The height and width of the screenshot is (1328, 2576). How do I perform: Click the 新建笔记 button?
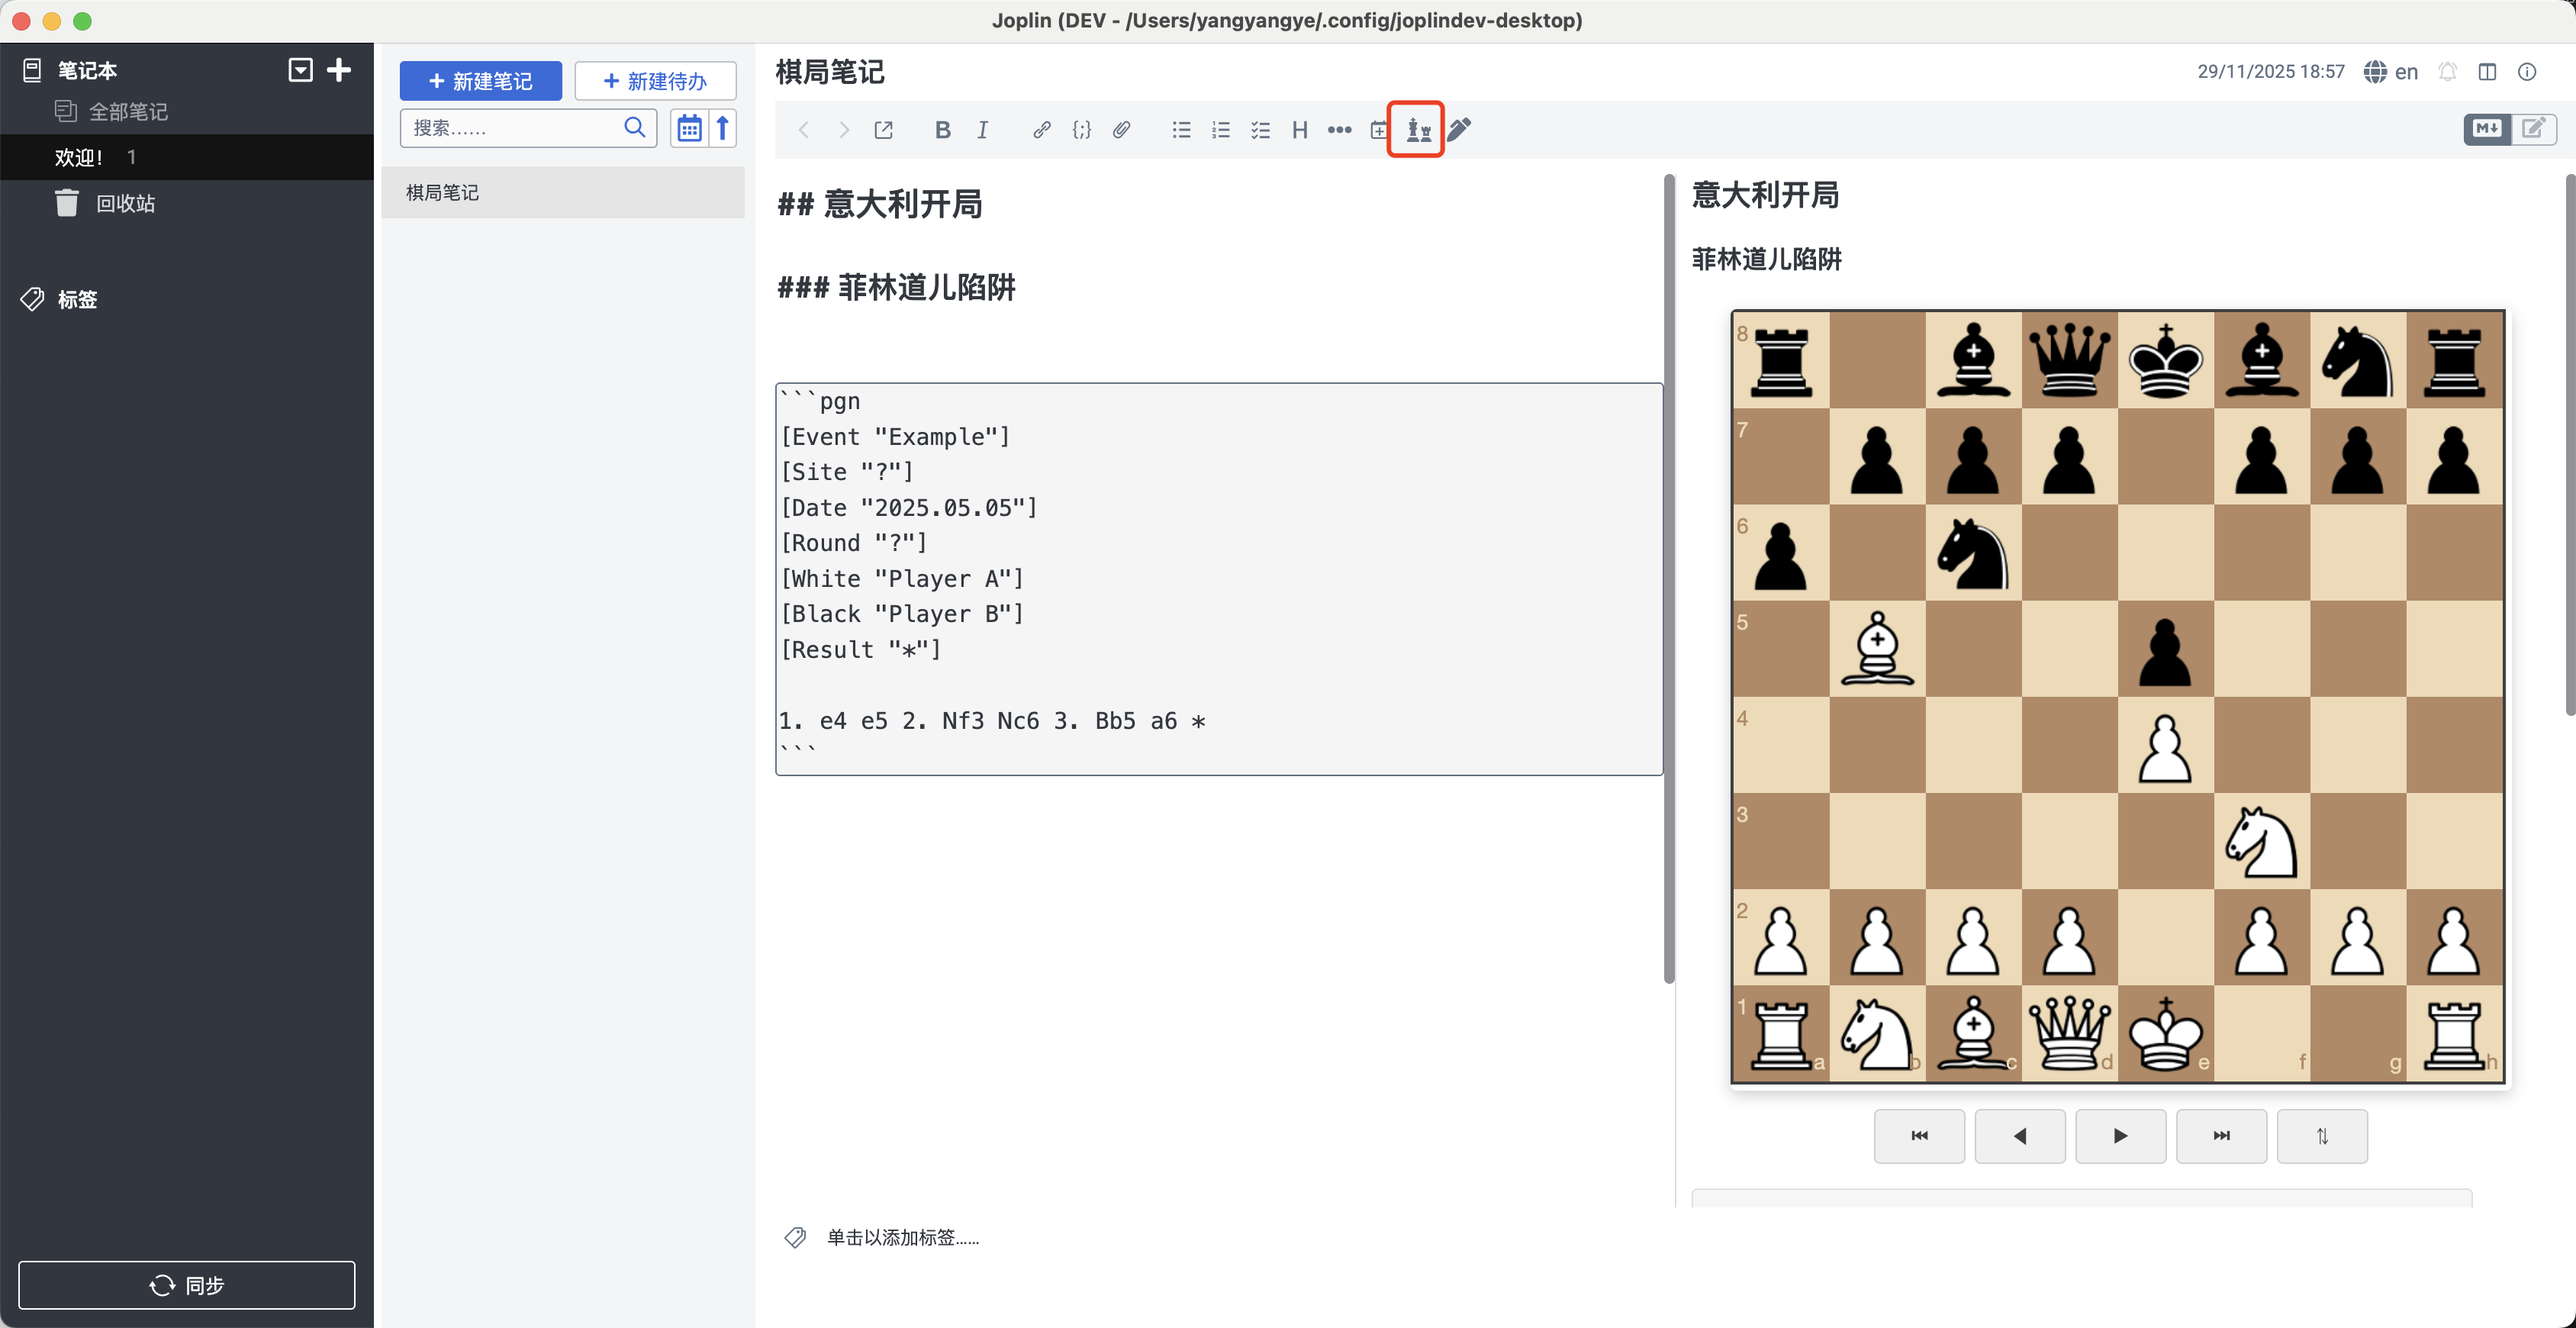[x=480, y=81]
